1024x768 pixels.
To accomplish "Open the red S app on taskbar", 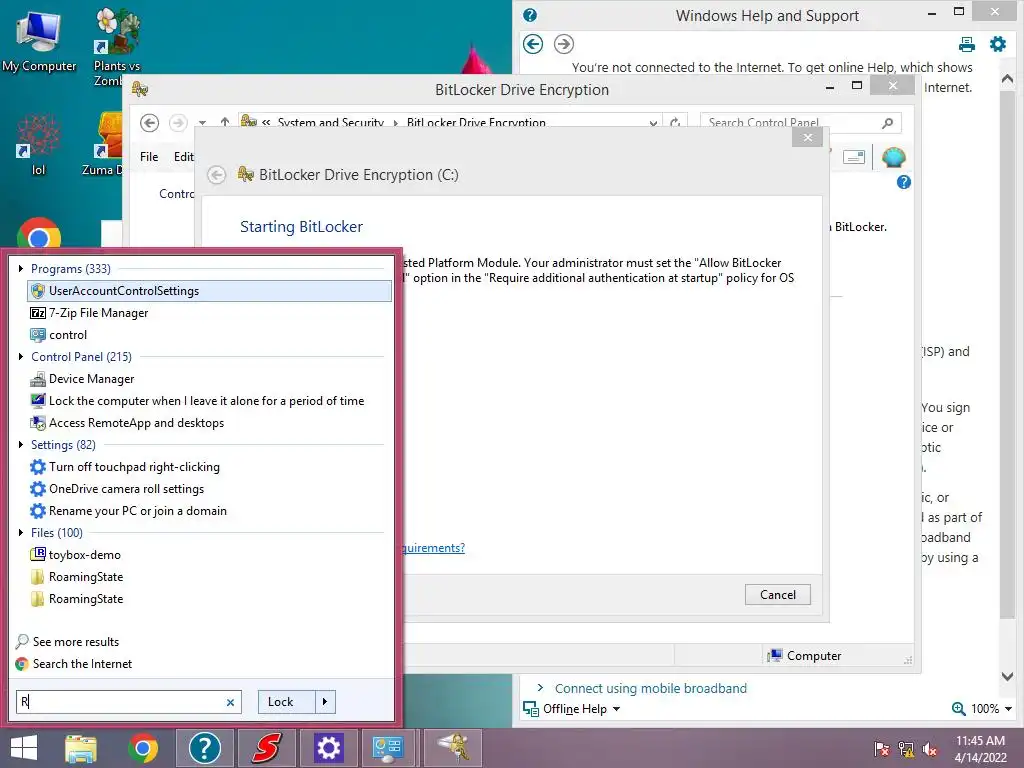I will click(x=266, y=748).
